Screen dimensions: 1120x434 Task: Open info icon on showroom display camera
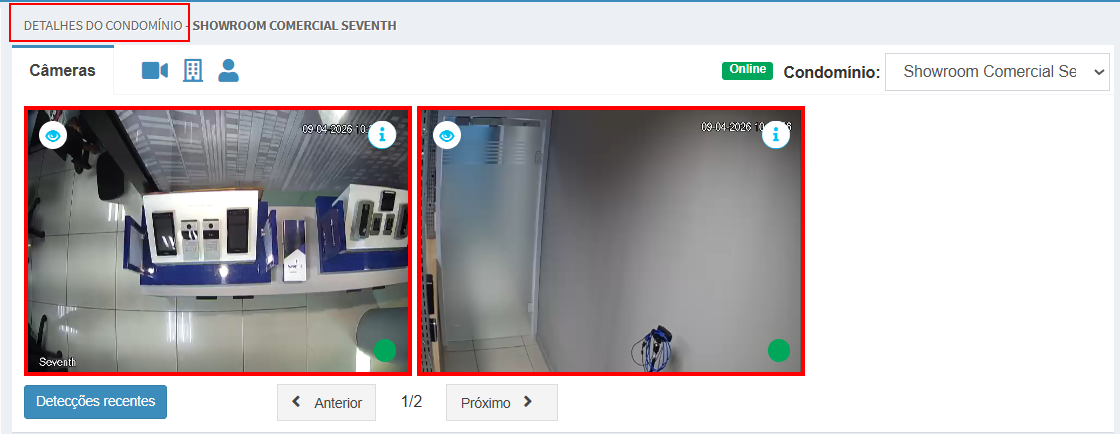382,135
